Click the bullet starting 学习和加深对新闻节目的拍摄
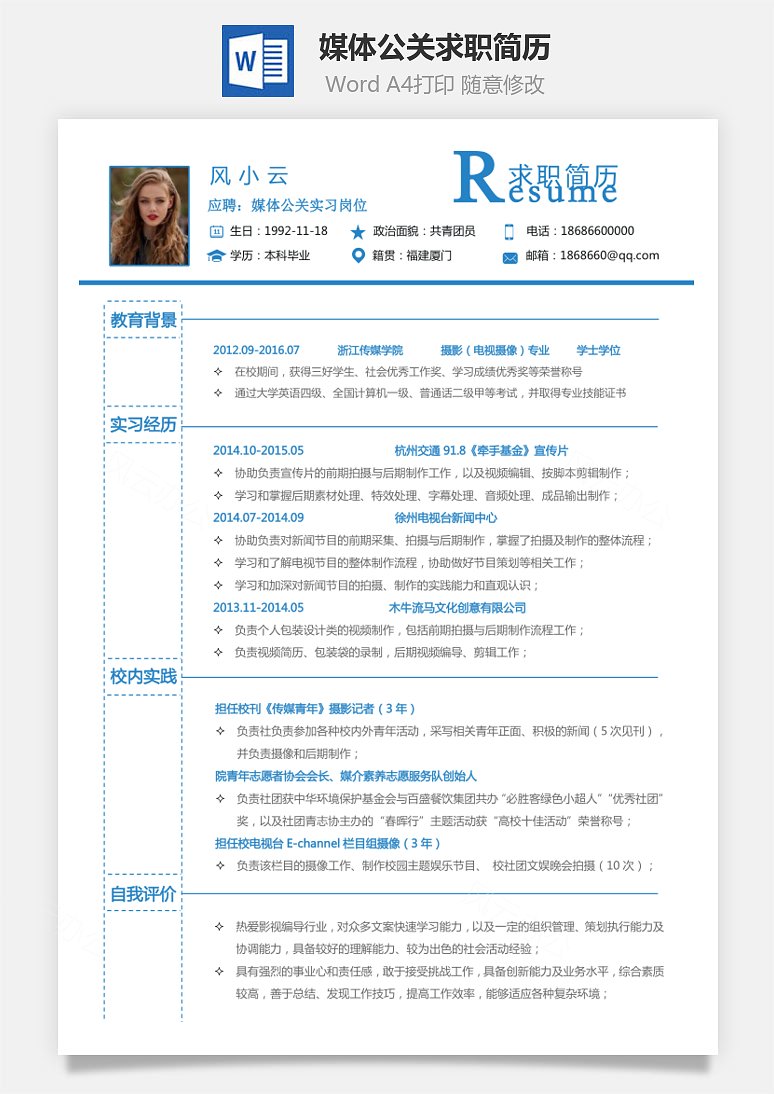Screen dimensions: 774x1094 click(377, 585)
